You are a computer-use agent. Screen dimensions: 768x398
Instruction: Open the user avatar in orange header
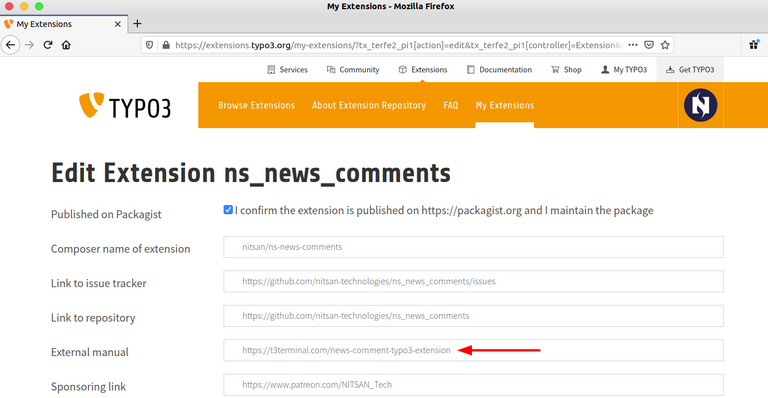coord(700,105)
